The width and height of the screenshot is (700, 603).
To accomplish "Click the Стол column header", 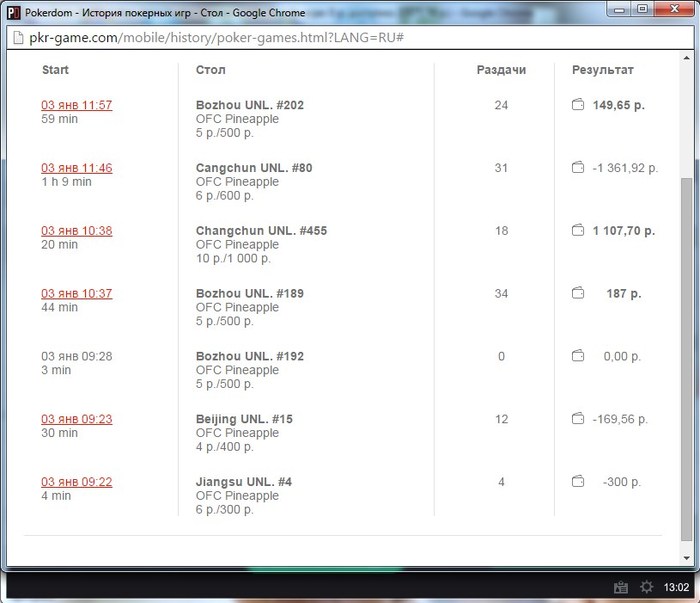I will [210, 70].
